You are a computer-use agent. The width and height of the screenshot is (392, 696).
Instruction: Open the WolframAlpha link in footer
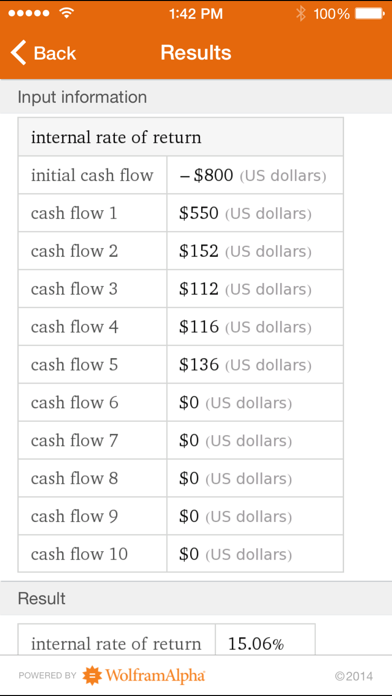[144, 676]
